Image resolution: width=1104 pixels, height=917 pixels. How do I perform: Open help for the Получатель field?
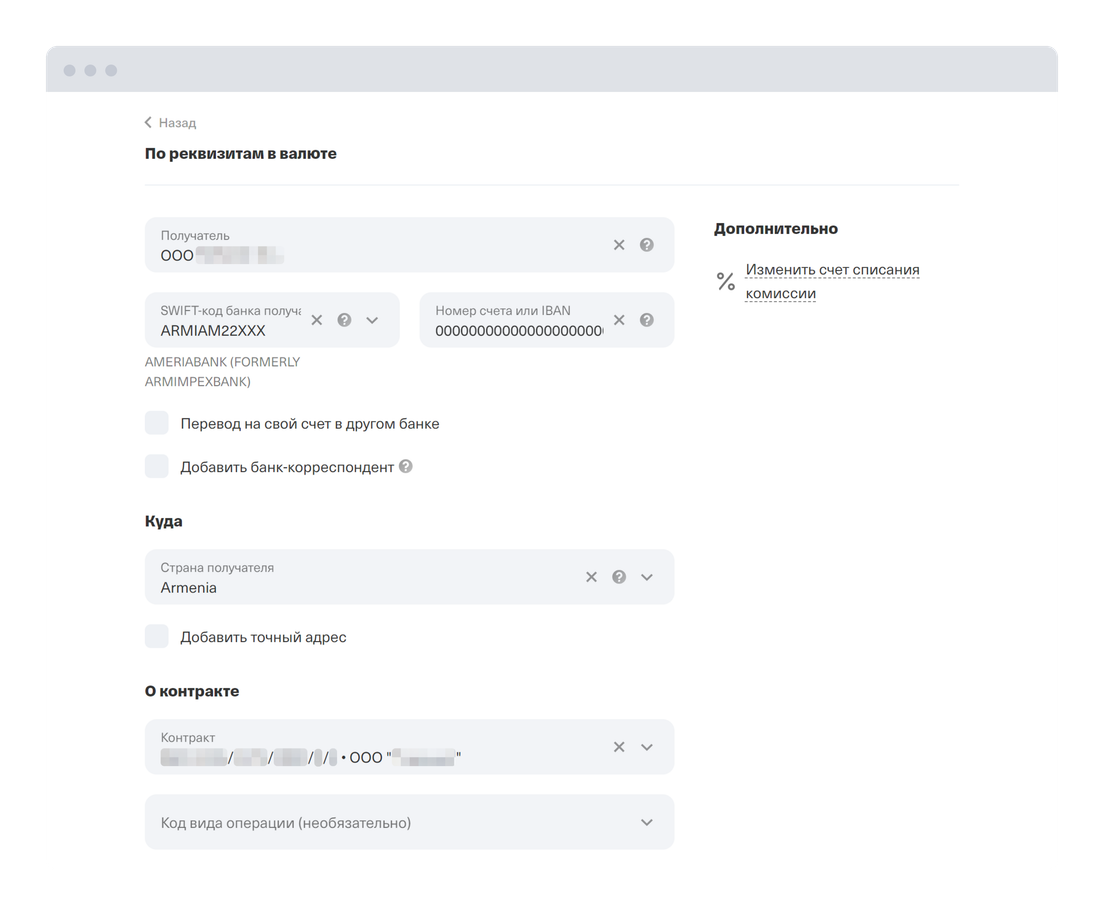(x=647, y=245)
